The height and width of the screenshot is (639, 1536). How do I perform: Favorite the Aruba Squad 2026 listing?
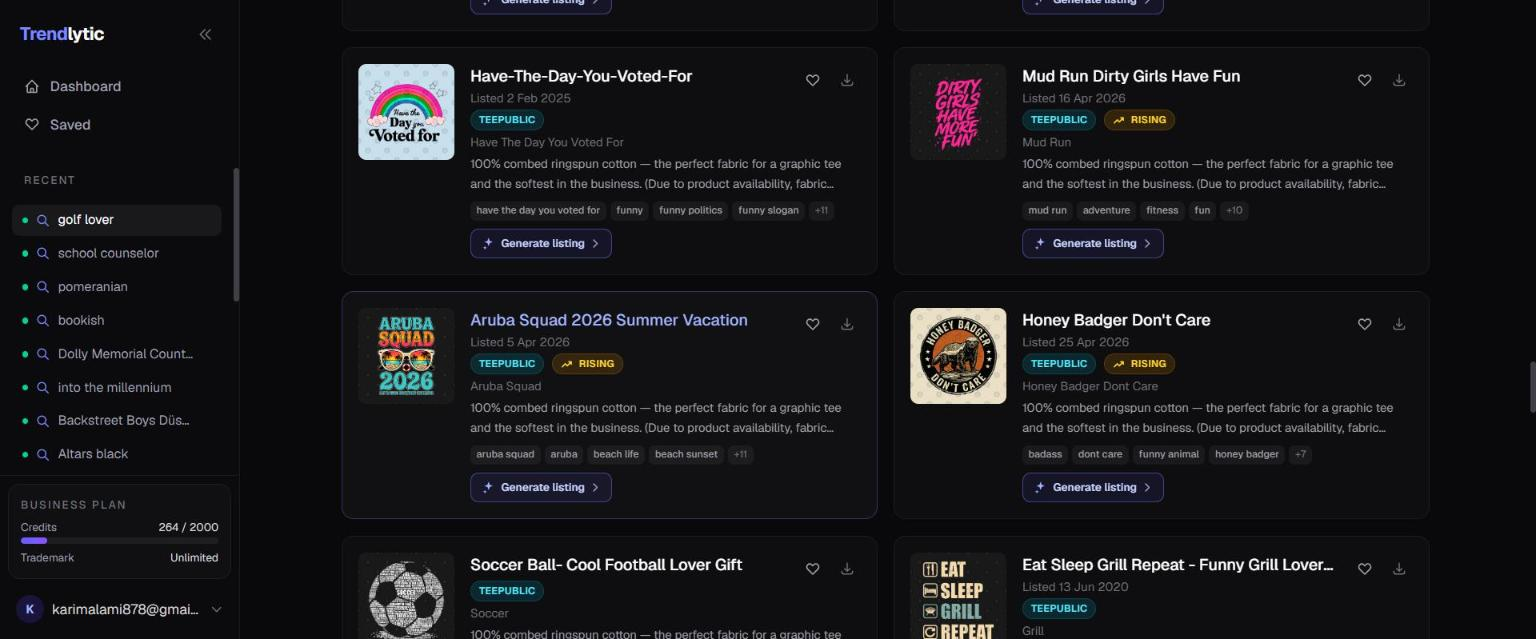[x=813, y=324]
